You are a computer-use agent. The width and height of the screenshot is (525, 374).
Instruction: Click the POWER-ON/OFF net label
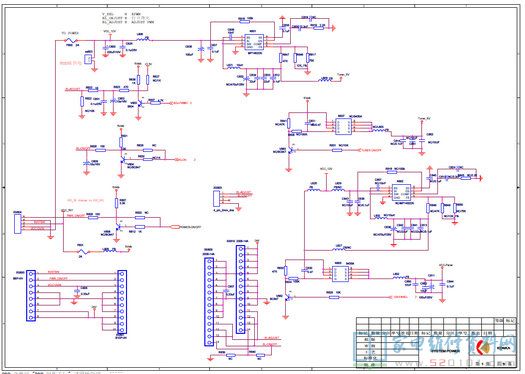(x=190, y=227)
